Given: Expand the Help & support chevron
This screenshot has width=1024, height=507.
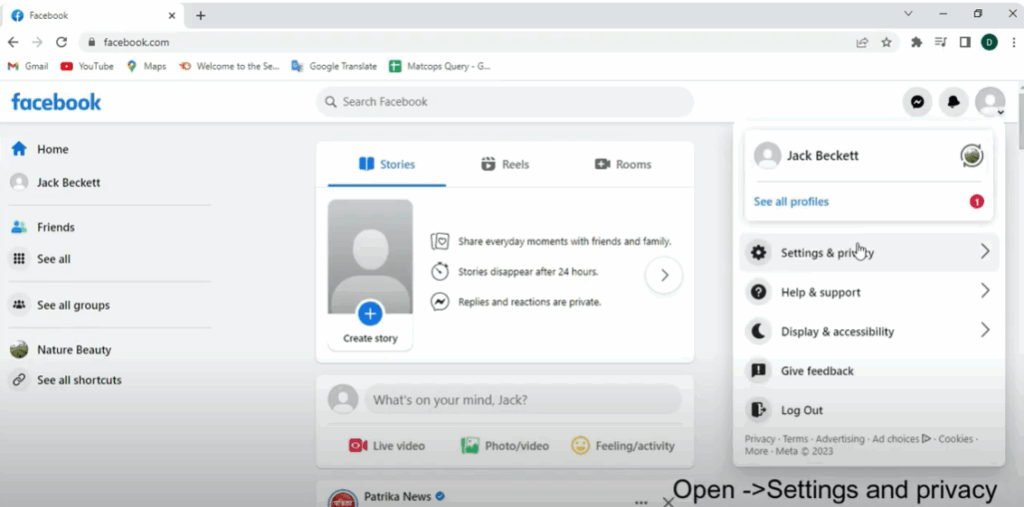Looking at the screenshot, I should click(985, 291).
